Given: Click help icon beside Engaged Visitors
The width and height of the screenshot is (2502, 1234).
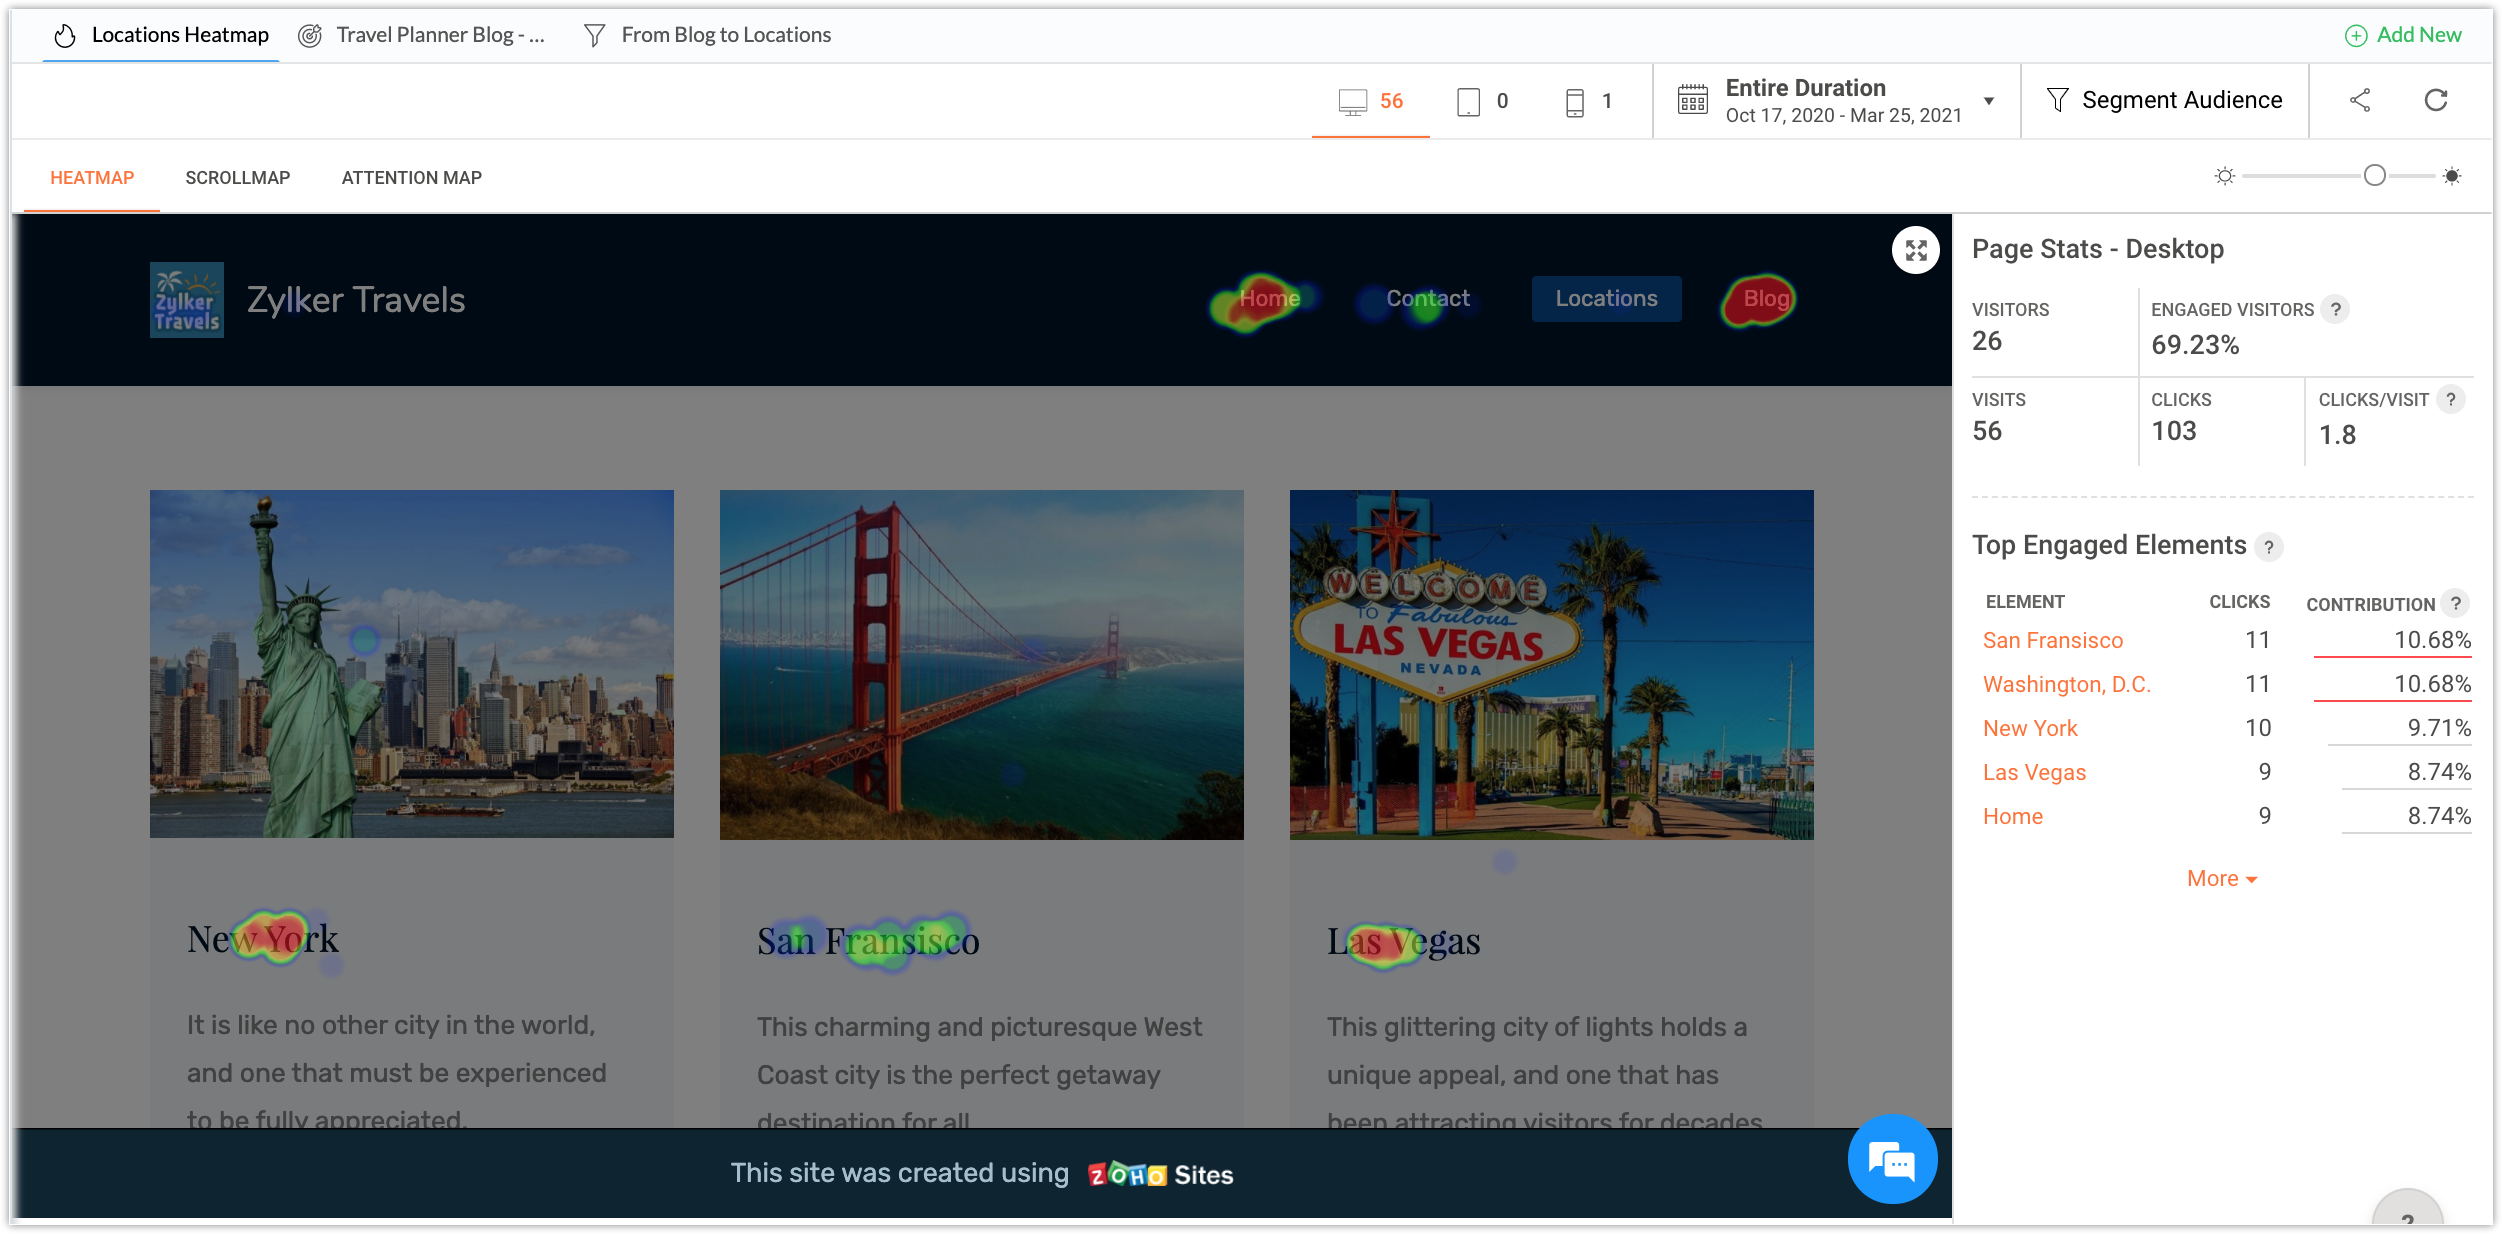Looking at the screenshot, I should pyautogui.click(x=2336, y=309).
